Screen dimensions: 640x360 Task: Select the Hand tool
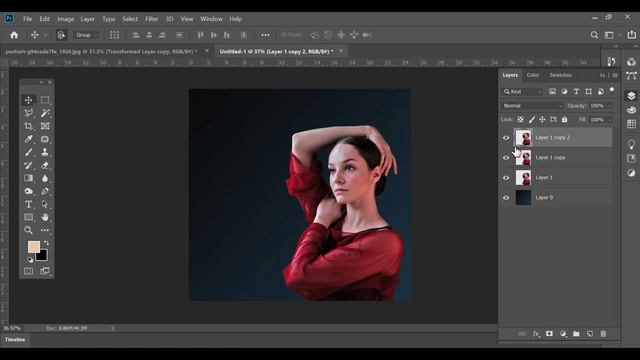click(45, 217)
